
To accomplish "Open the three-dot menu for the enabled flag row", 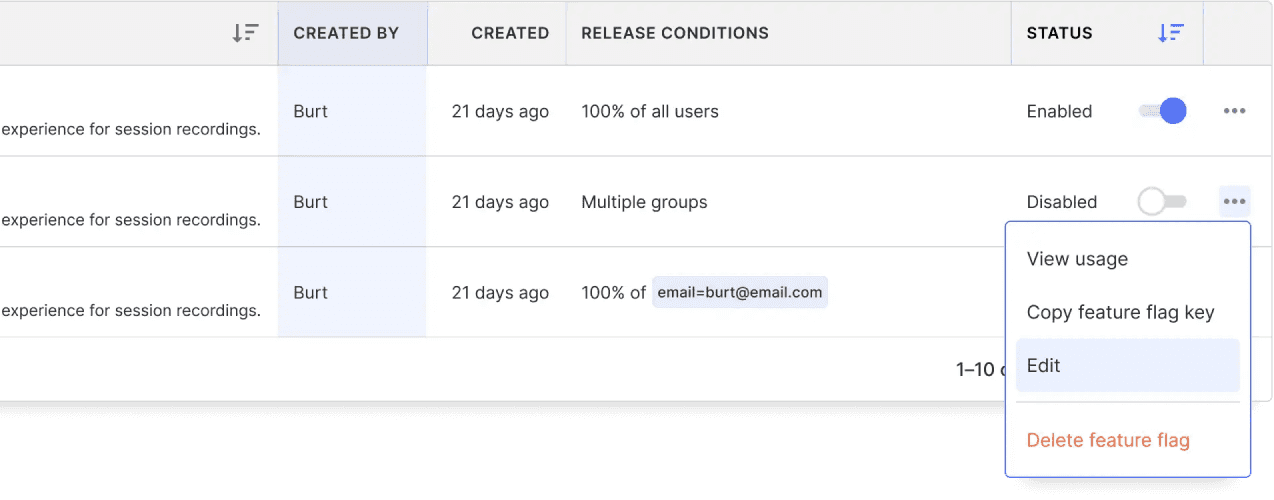I will tap(1234, 111).
